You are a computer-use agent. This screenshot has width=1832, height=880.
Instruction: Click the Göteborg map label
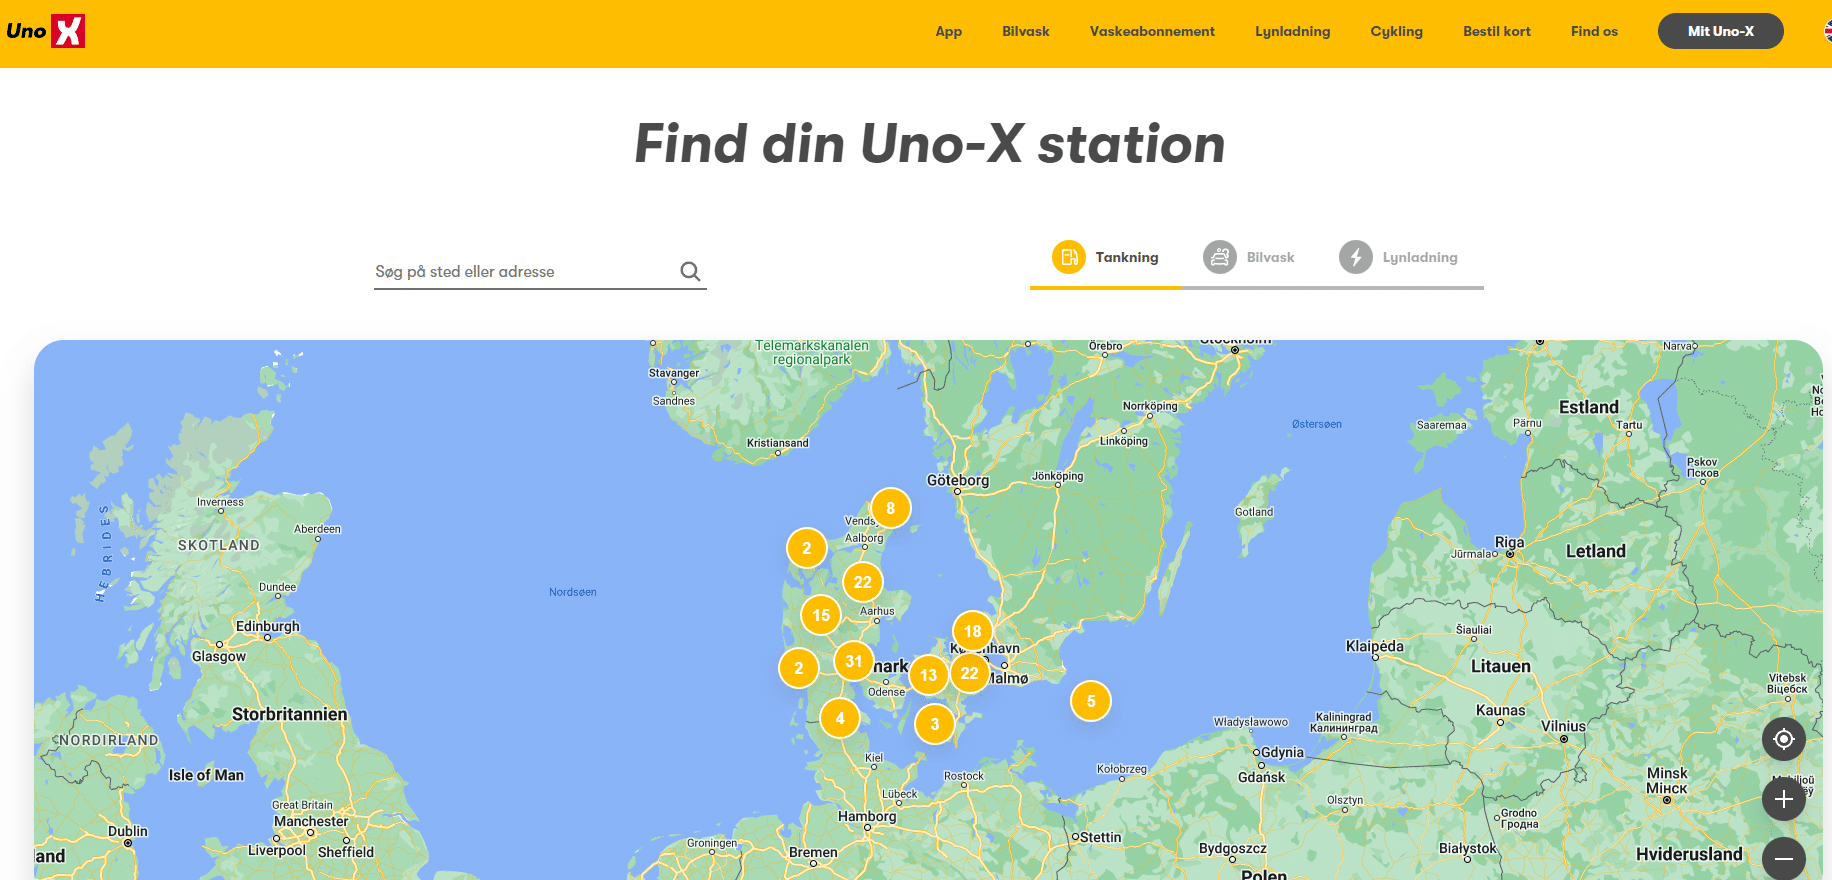(957, 480)
